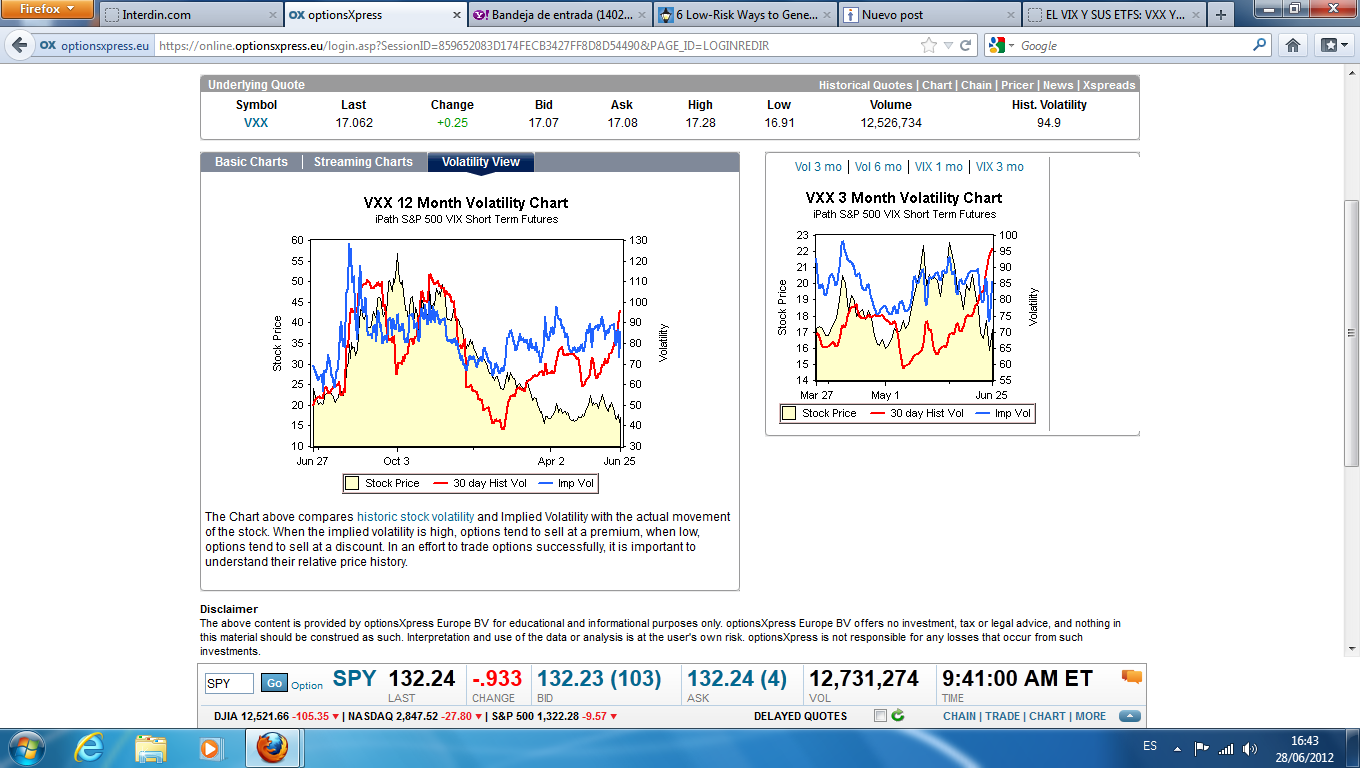
Task: Click the Action Center flag tray icon
Action: (x=1202, y=748)
